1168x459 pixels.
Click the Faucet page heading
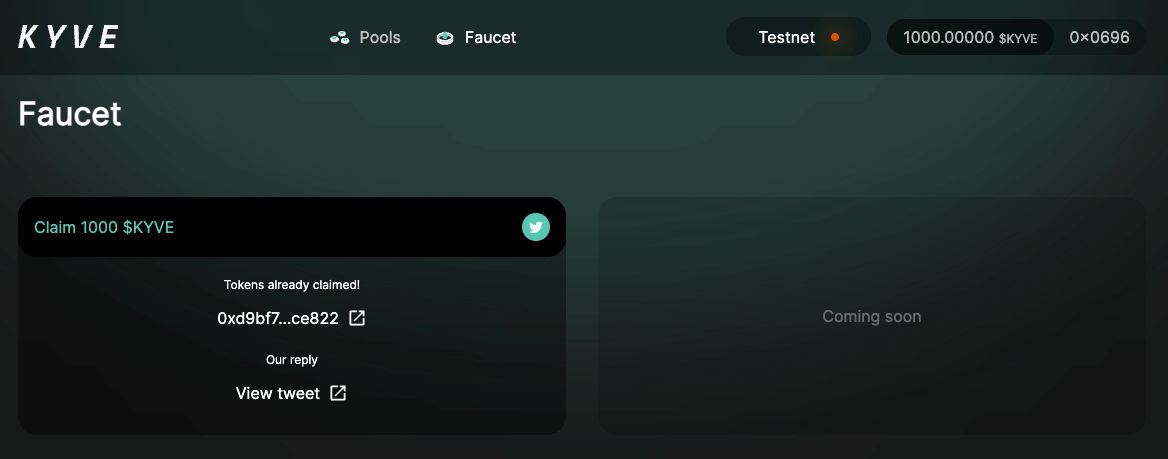[70, 114]
